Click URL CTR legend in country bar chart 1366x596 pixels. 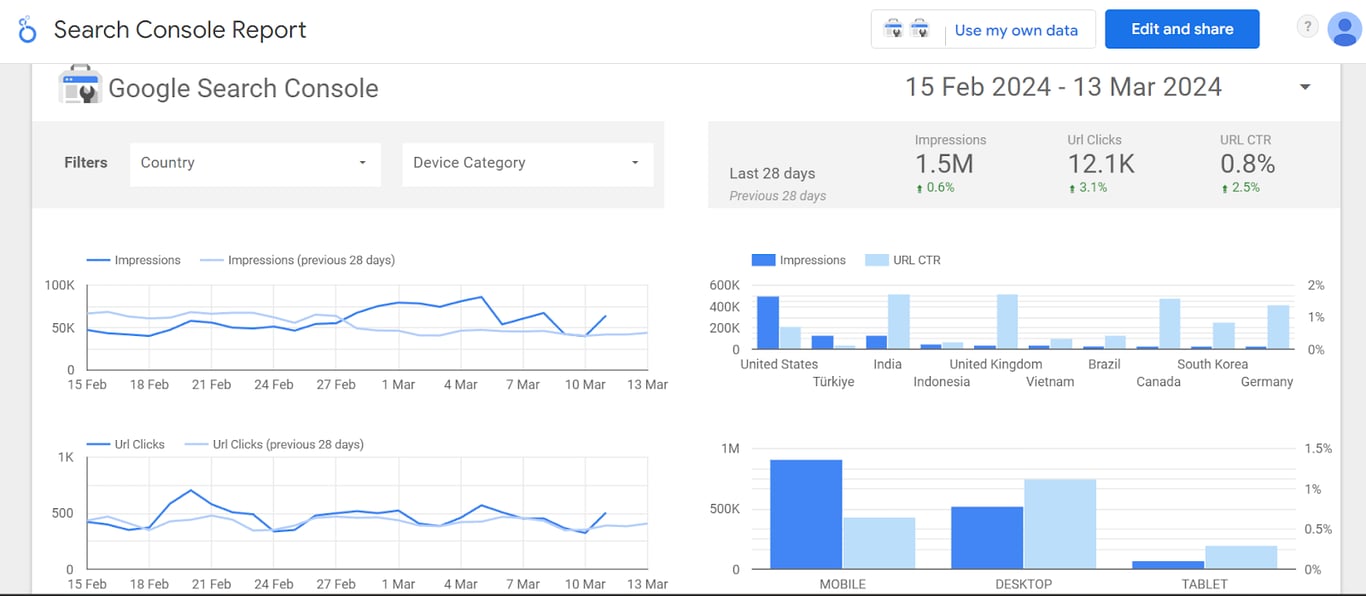(x=902, y=260)
